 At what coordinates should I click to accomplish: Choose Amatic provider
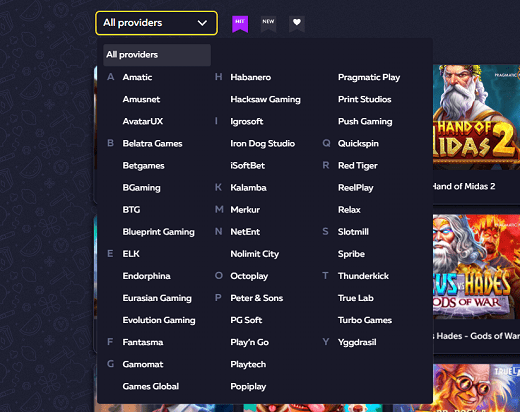[137, 77]
